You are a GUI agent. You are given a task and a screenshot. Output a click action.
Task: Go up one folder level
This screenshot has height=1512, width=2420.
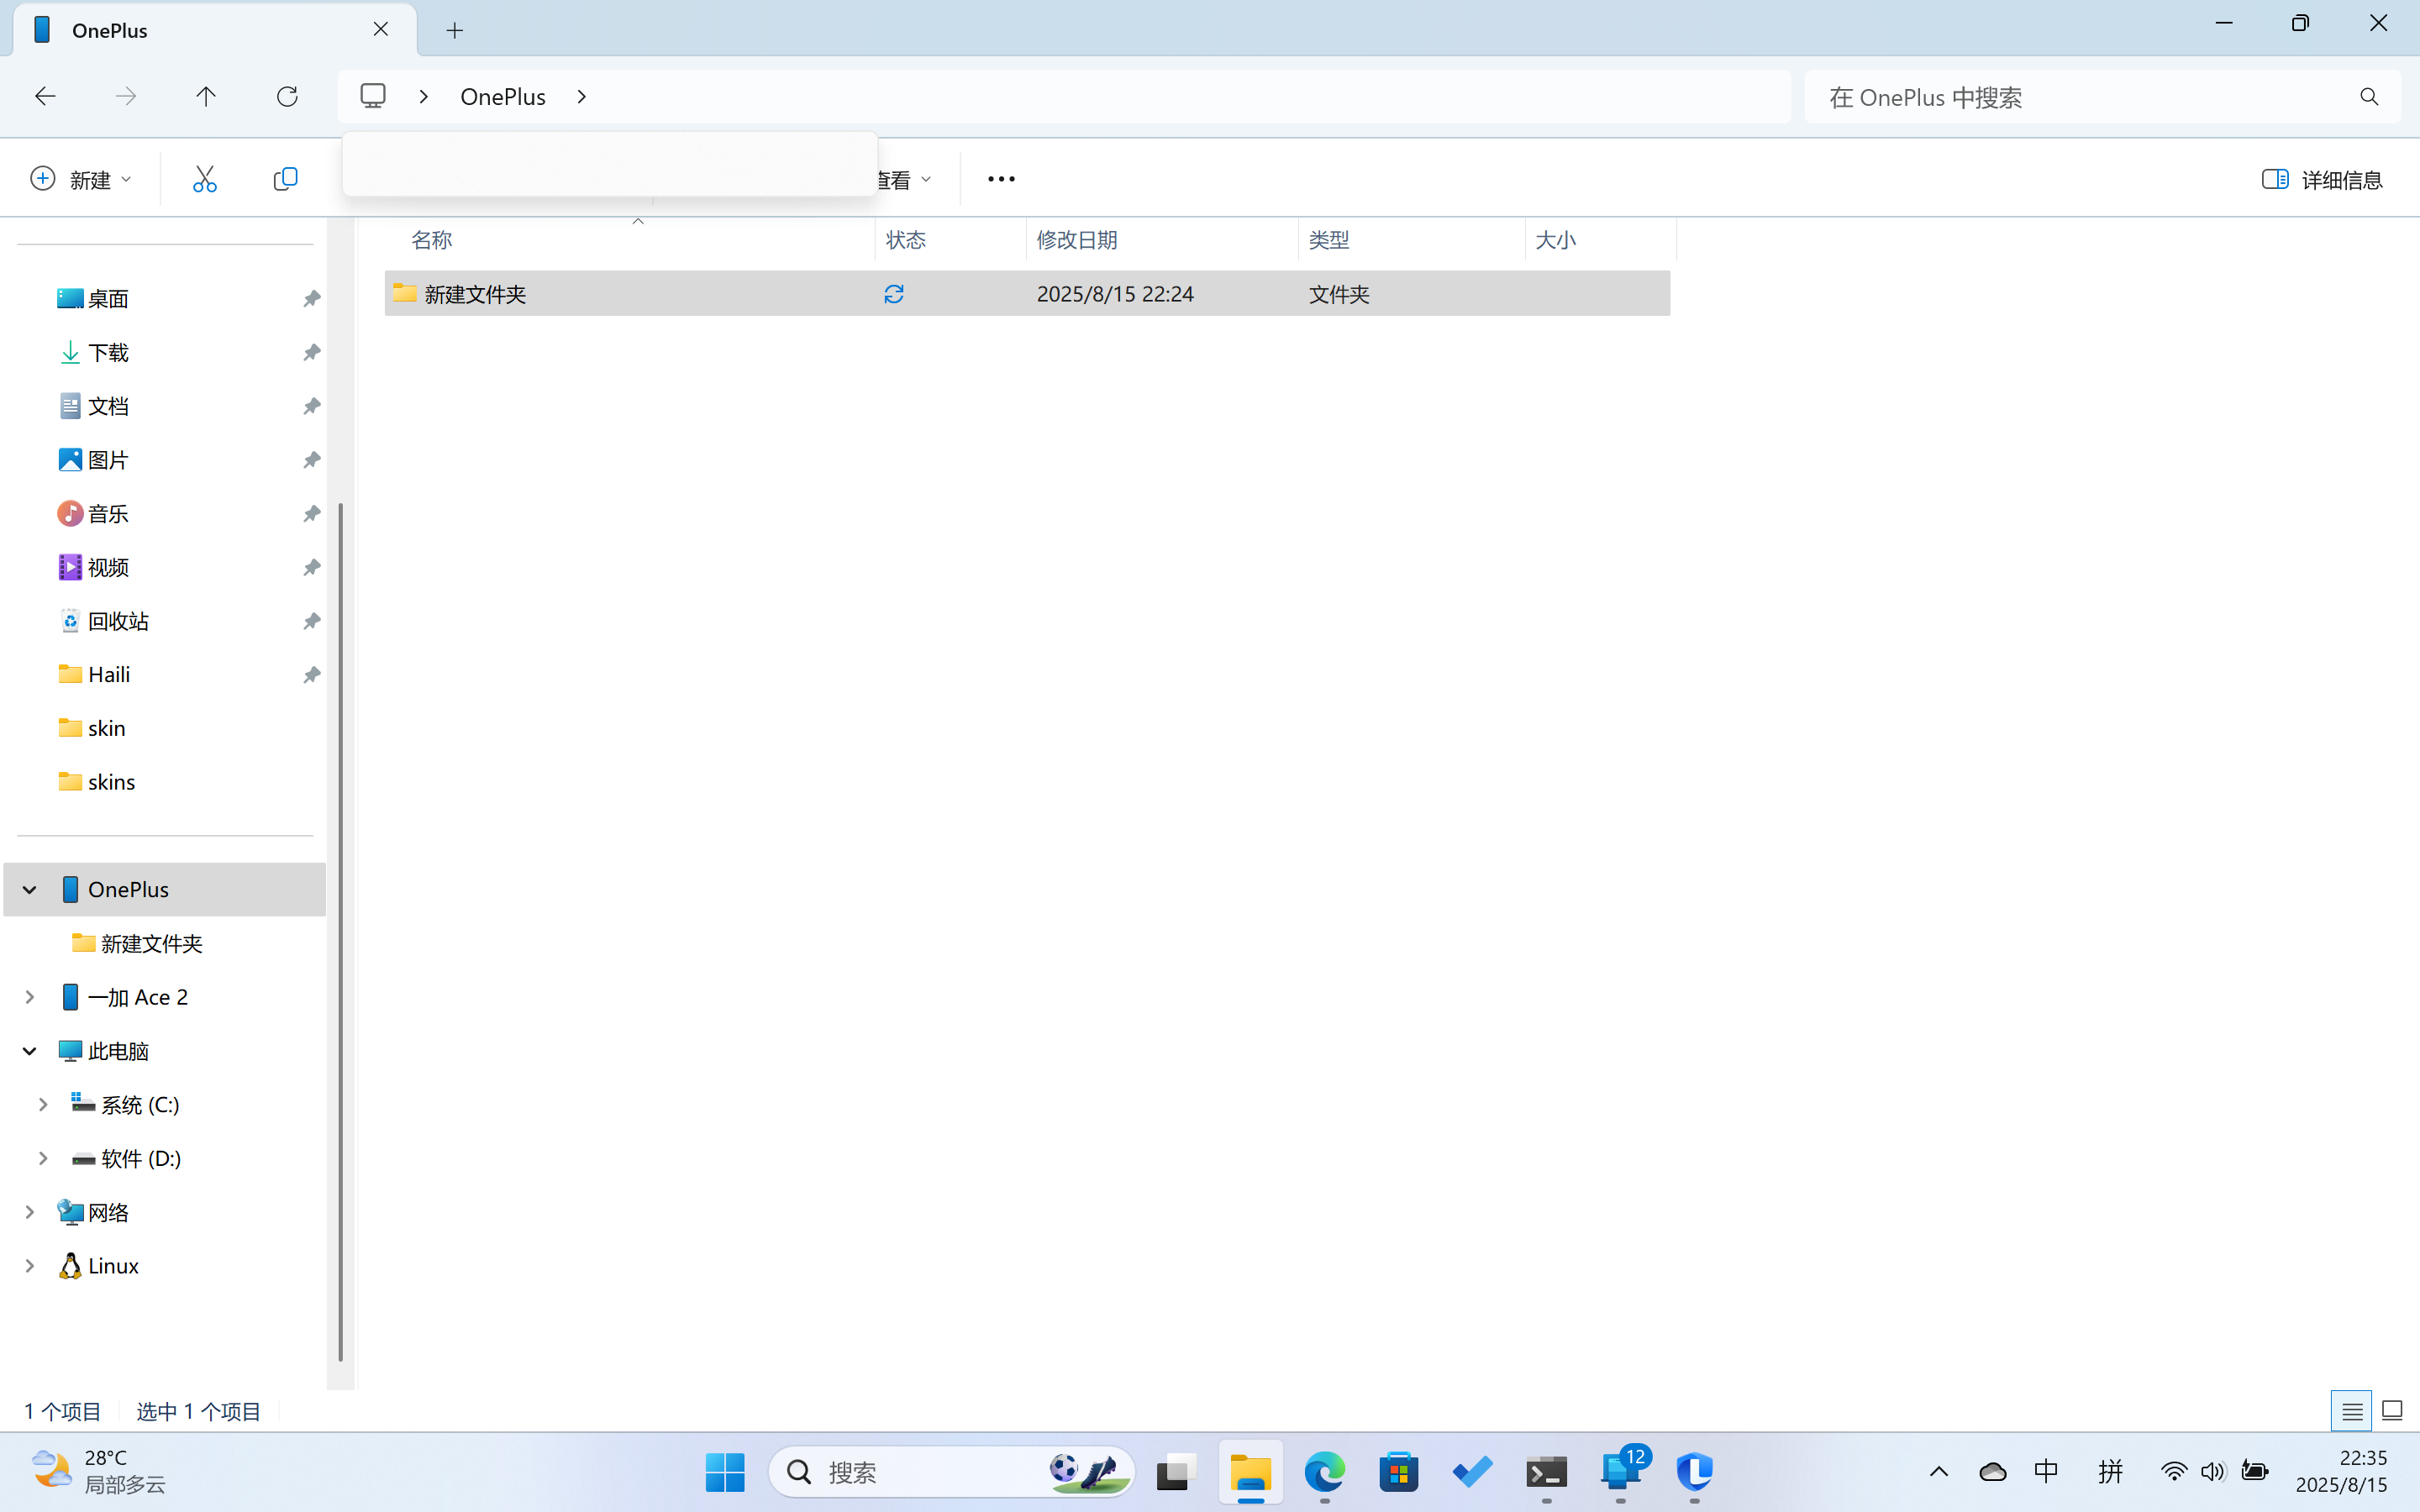pyautogui.click(x=206, y=96)
